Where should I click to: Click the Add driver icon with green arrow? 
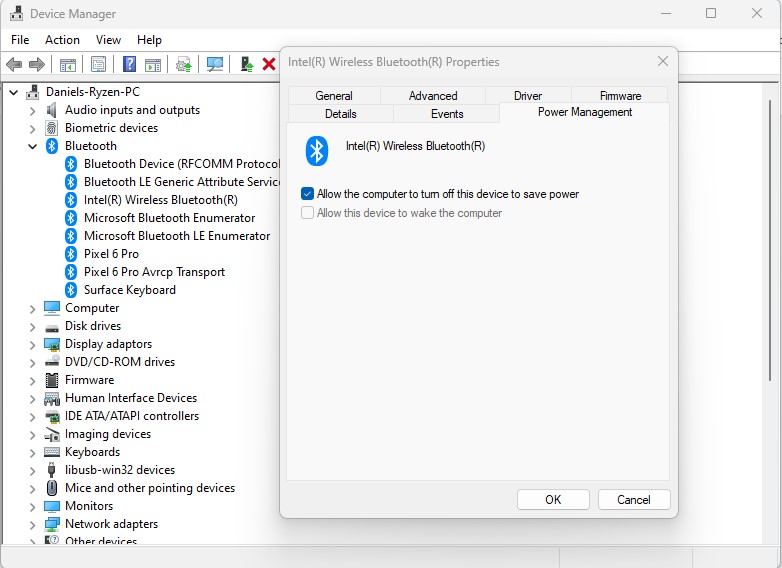point(246,64)
